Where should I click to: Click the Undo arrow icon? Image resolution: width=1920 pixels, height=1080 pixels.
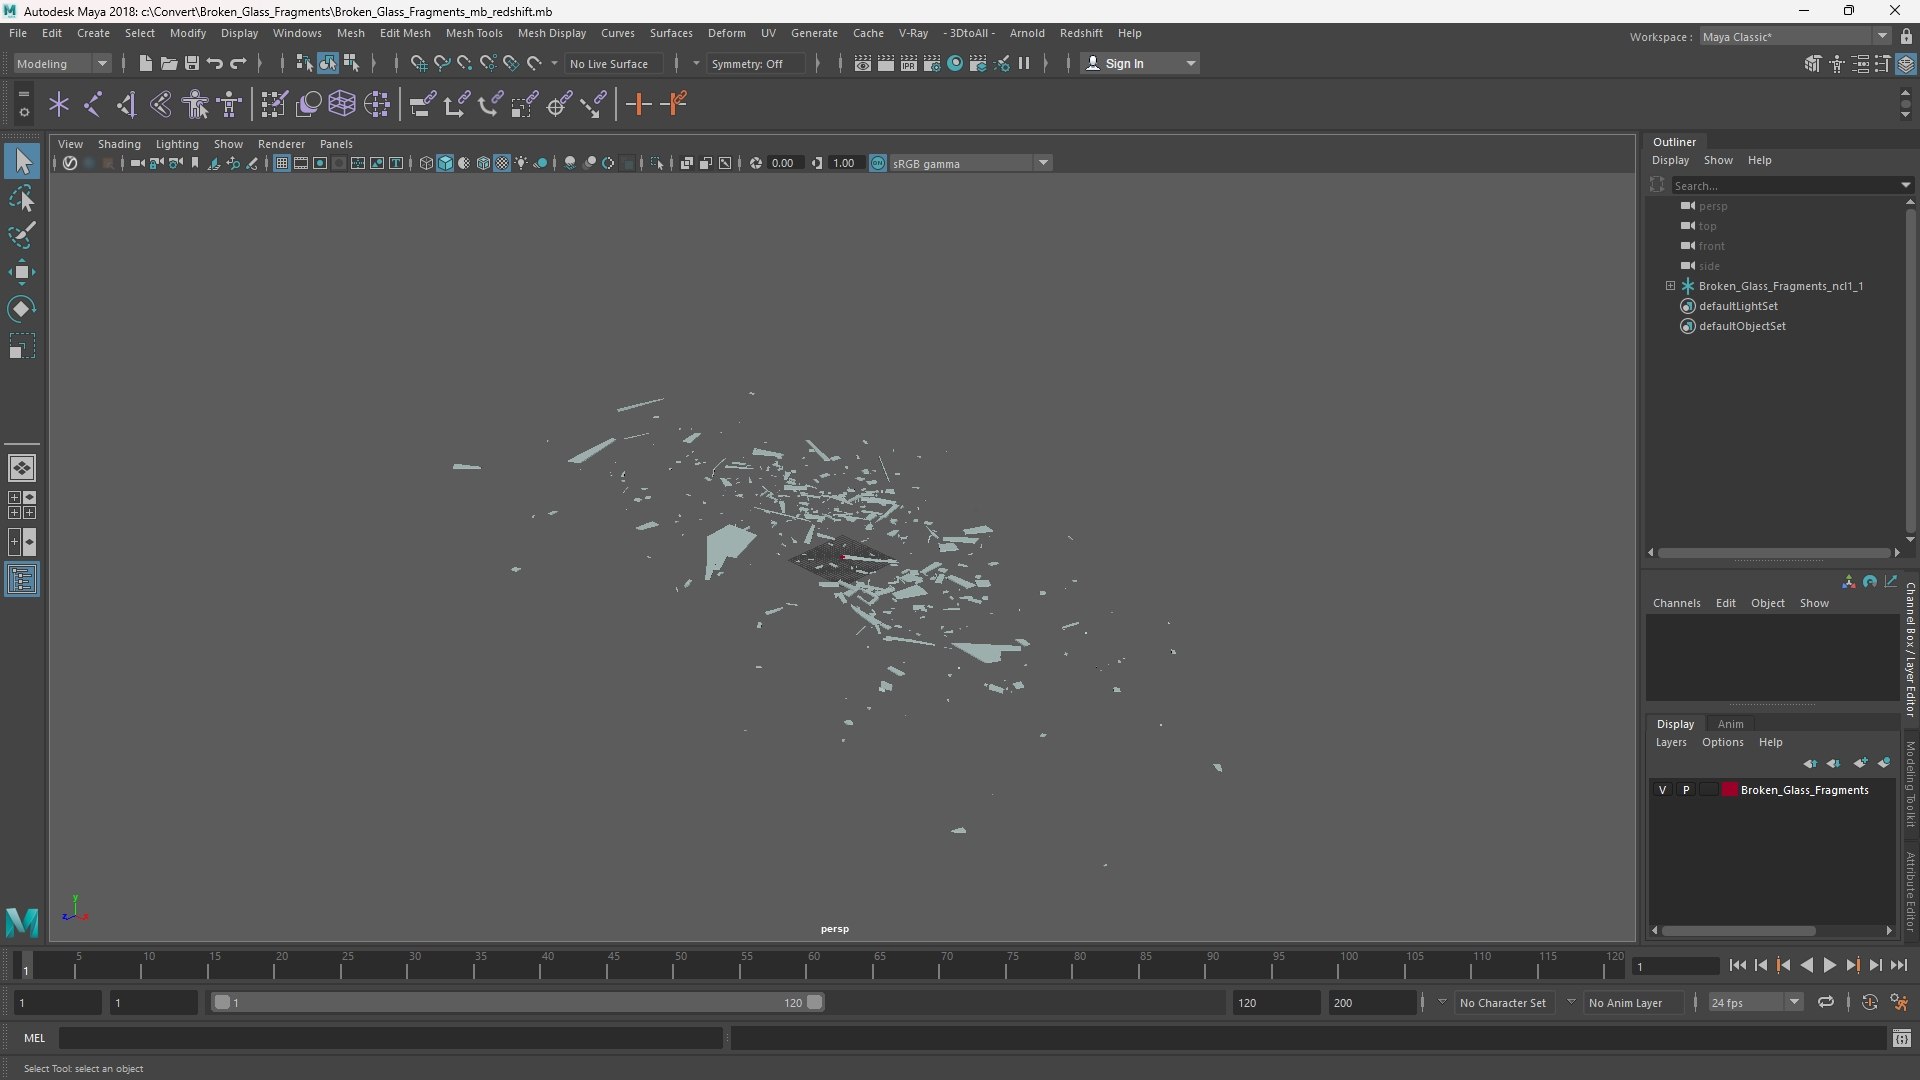(215, 64)
